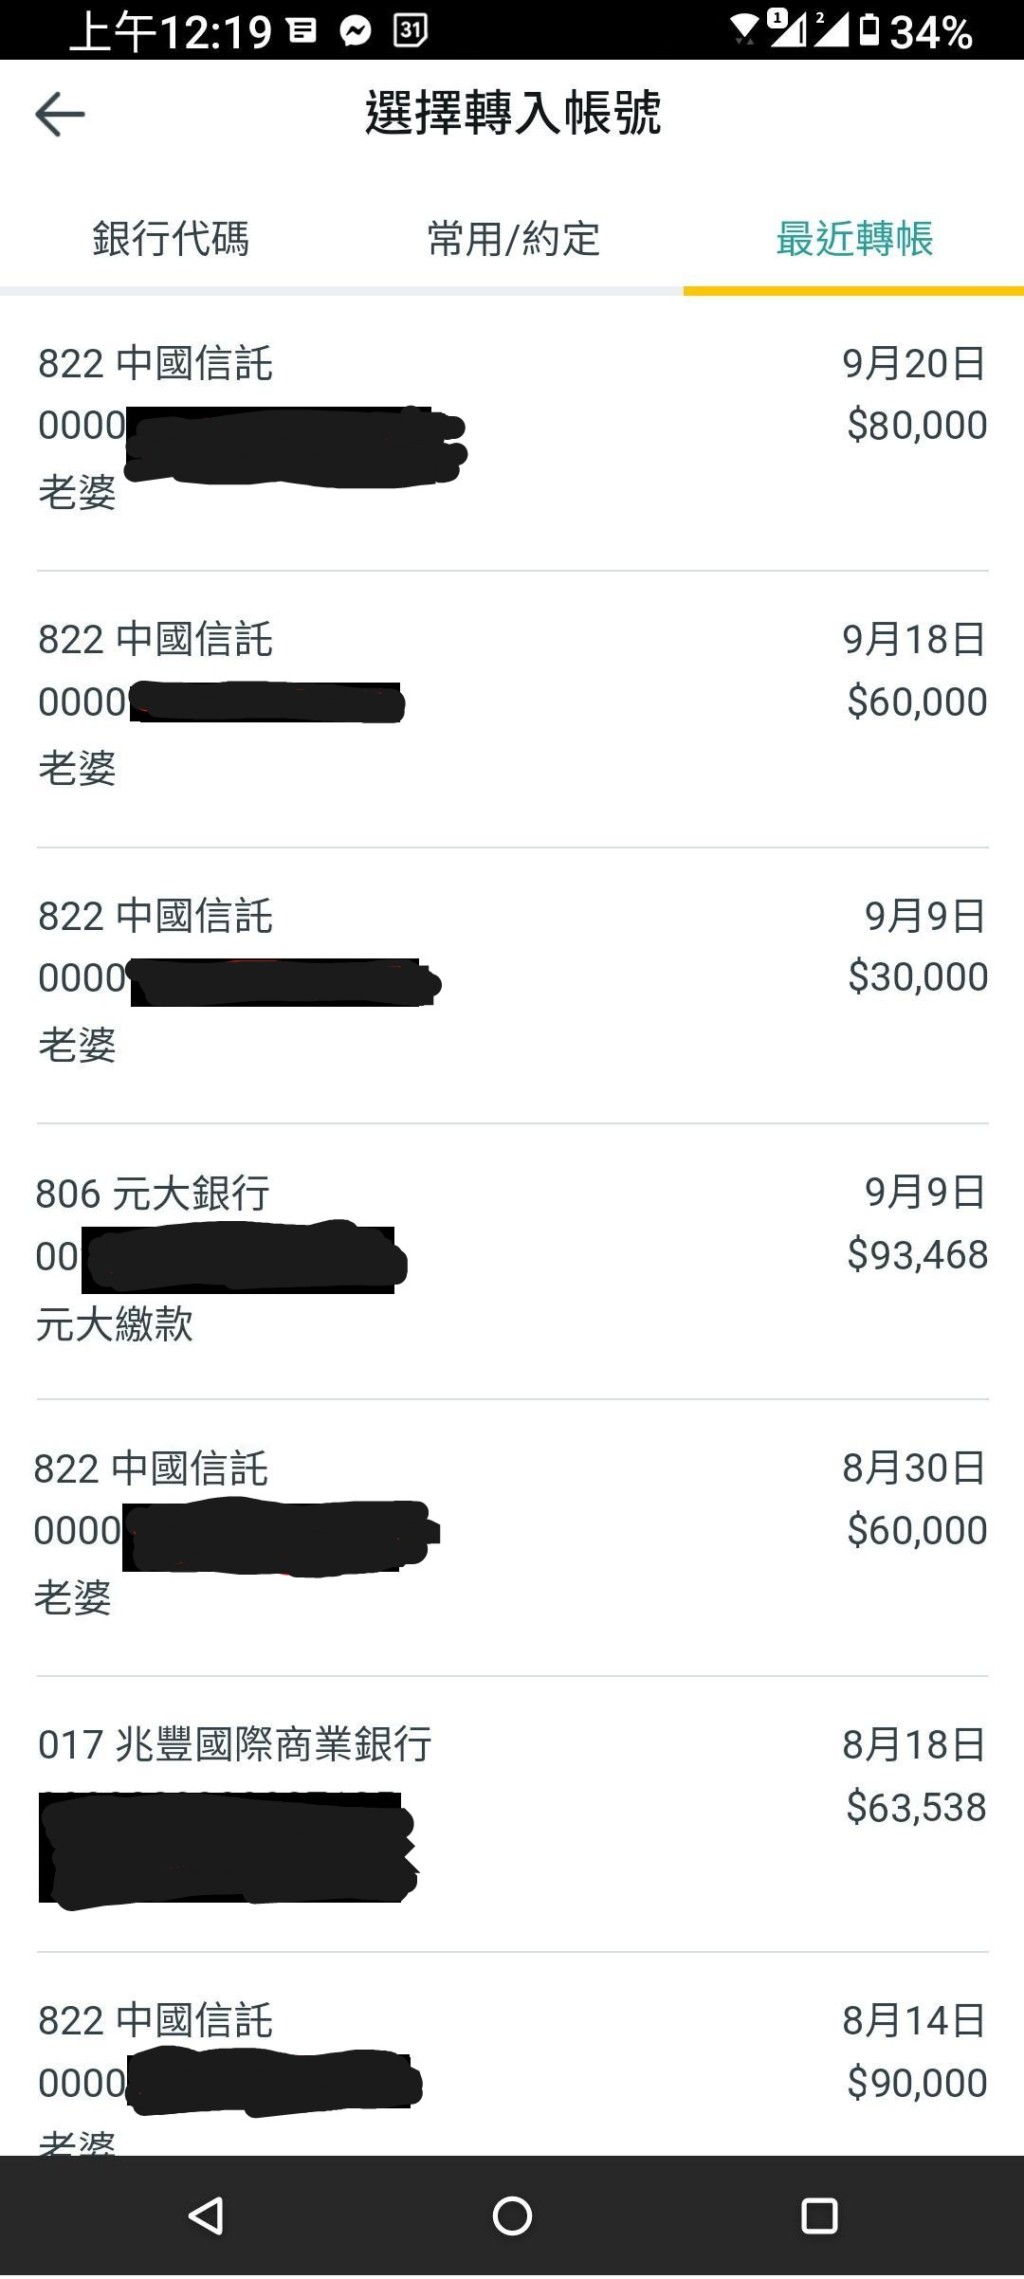Switch to the 銀行代碼 tab
1024x2279 pixels.
coord(171,239)
